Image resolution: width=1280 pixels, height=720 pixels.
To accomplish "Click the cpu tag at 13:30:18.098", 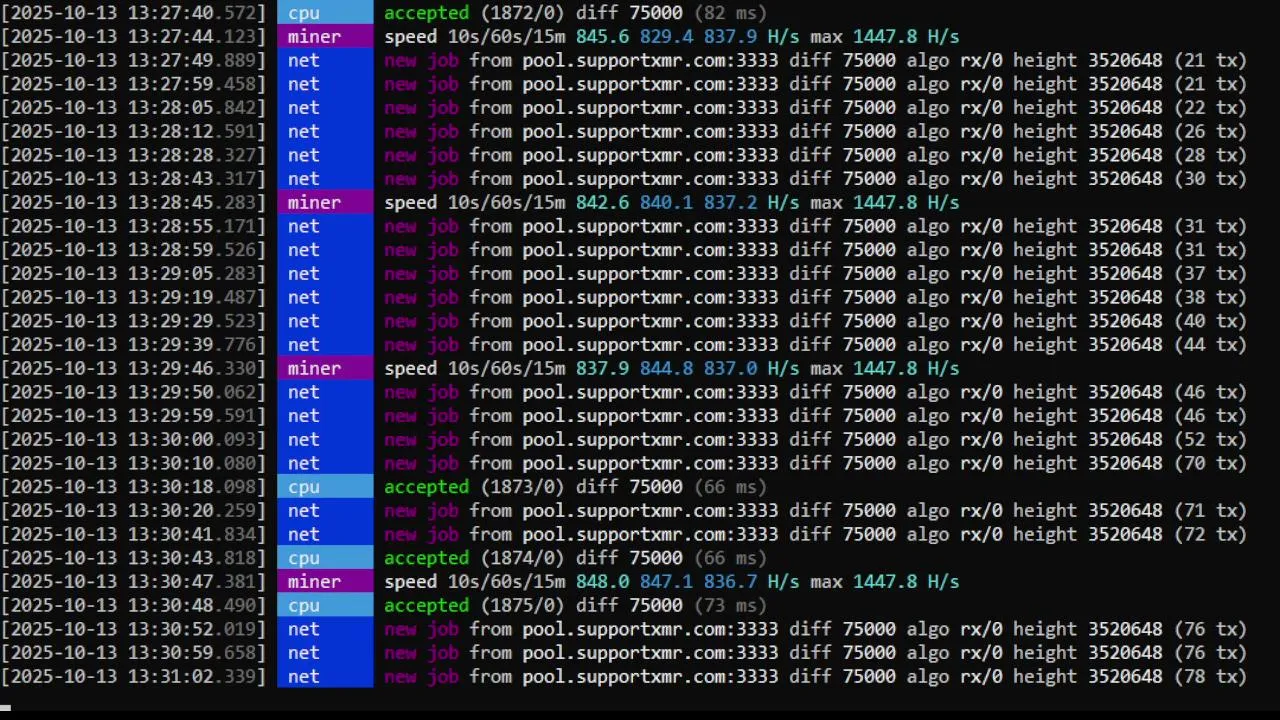I will pyautogui.click(x=325, y=487).
